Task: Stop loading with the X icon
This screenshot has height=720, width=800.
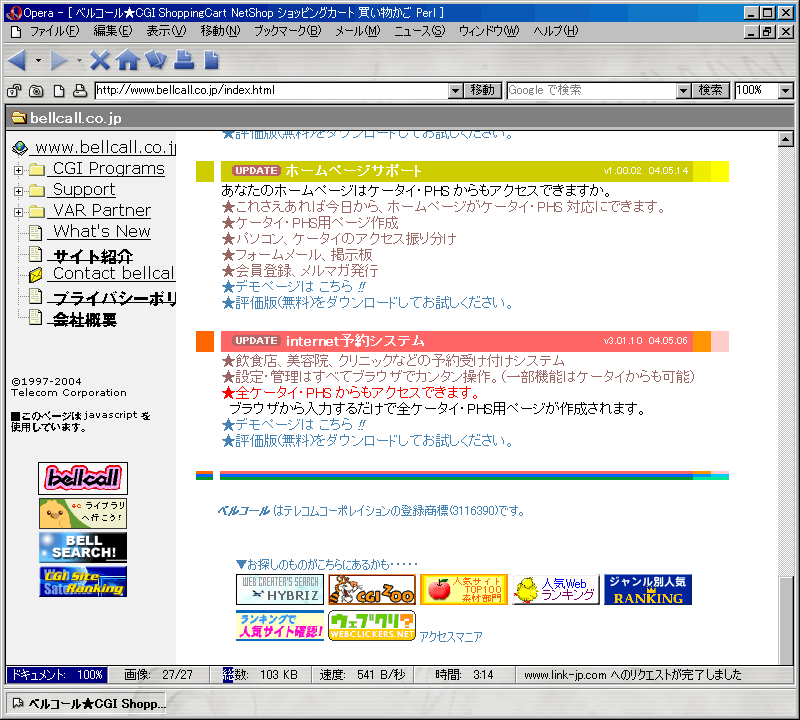Action: [x=99, y=60]
